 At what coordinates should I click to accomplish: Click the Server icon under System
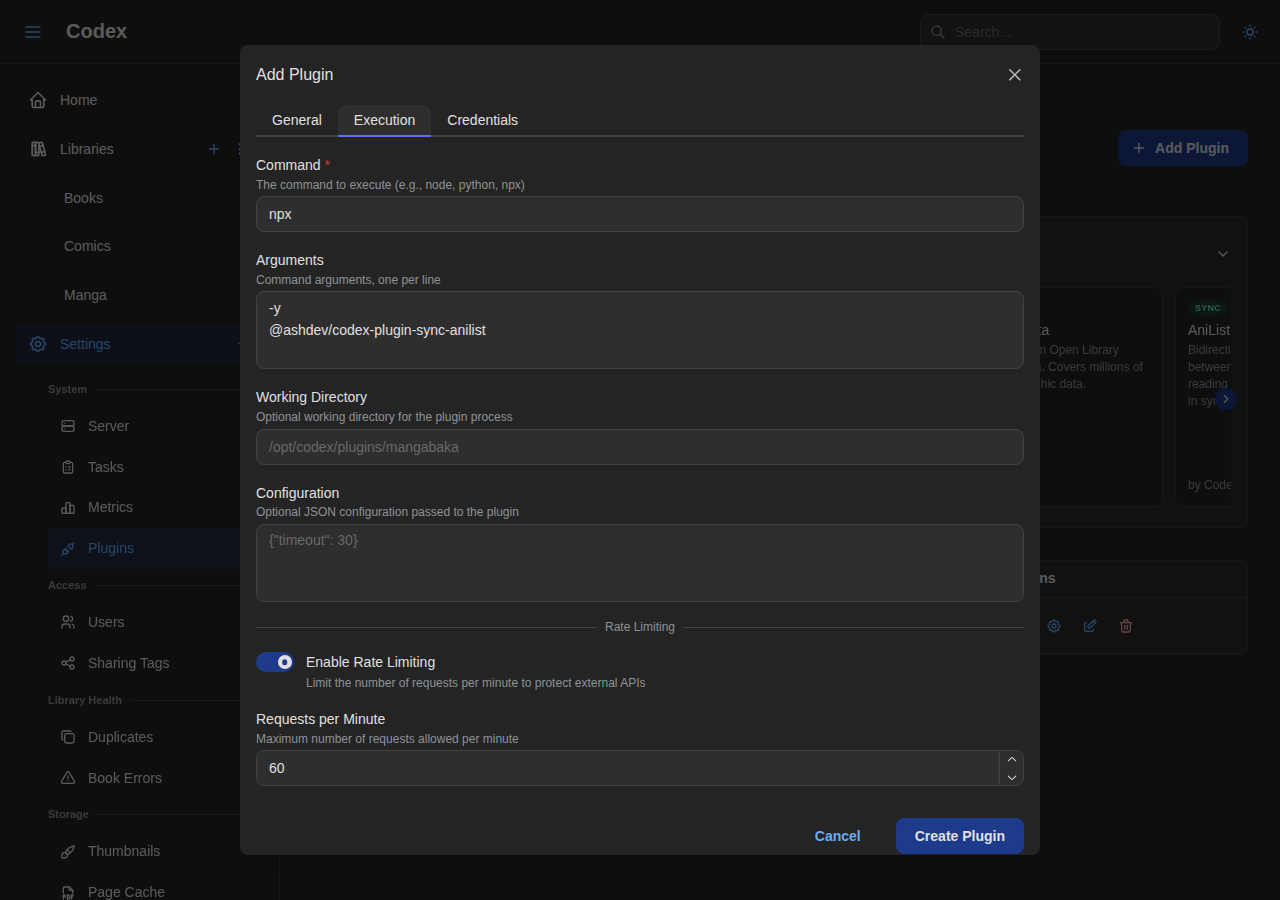pos(67,426)
